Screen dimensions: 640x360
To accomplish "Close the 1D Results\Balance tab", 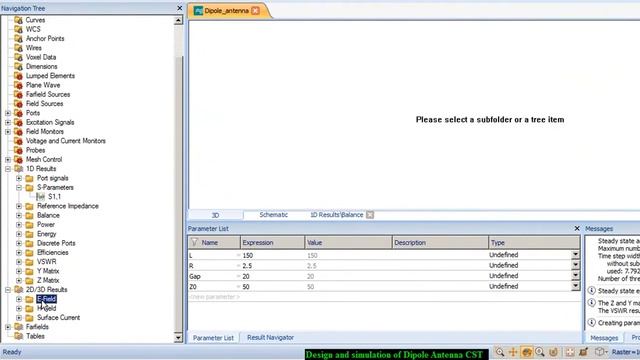I will [x=370, y=215].
